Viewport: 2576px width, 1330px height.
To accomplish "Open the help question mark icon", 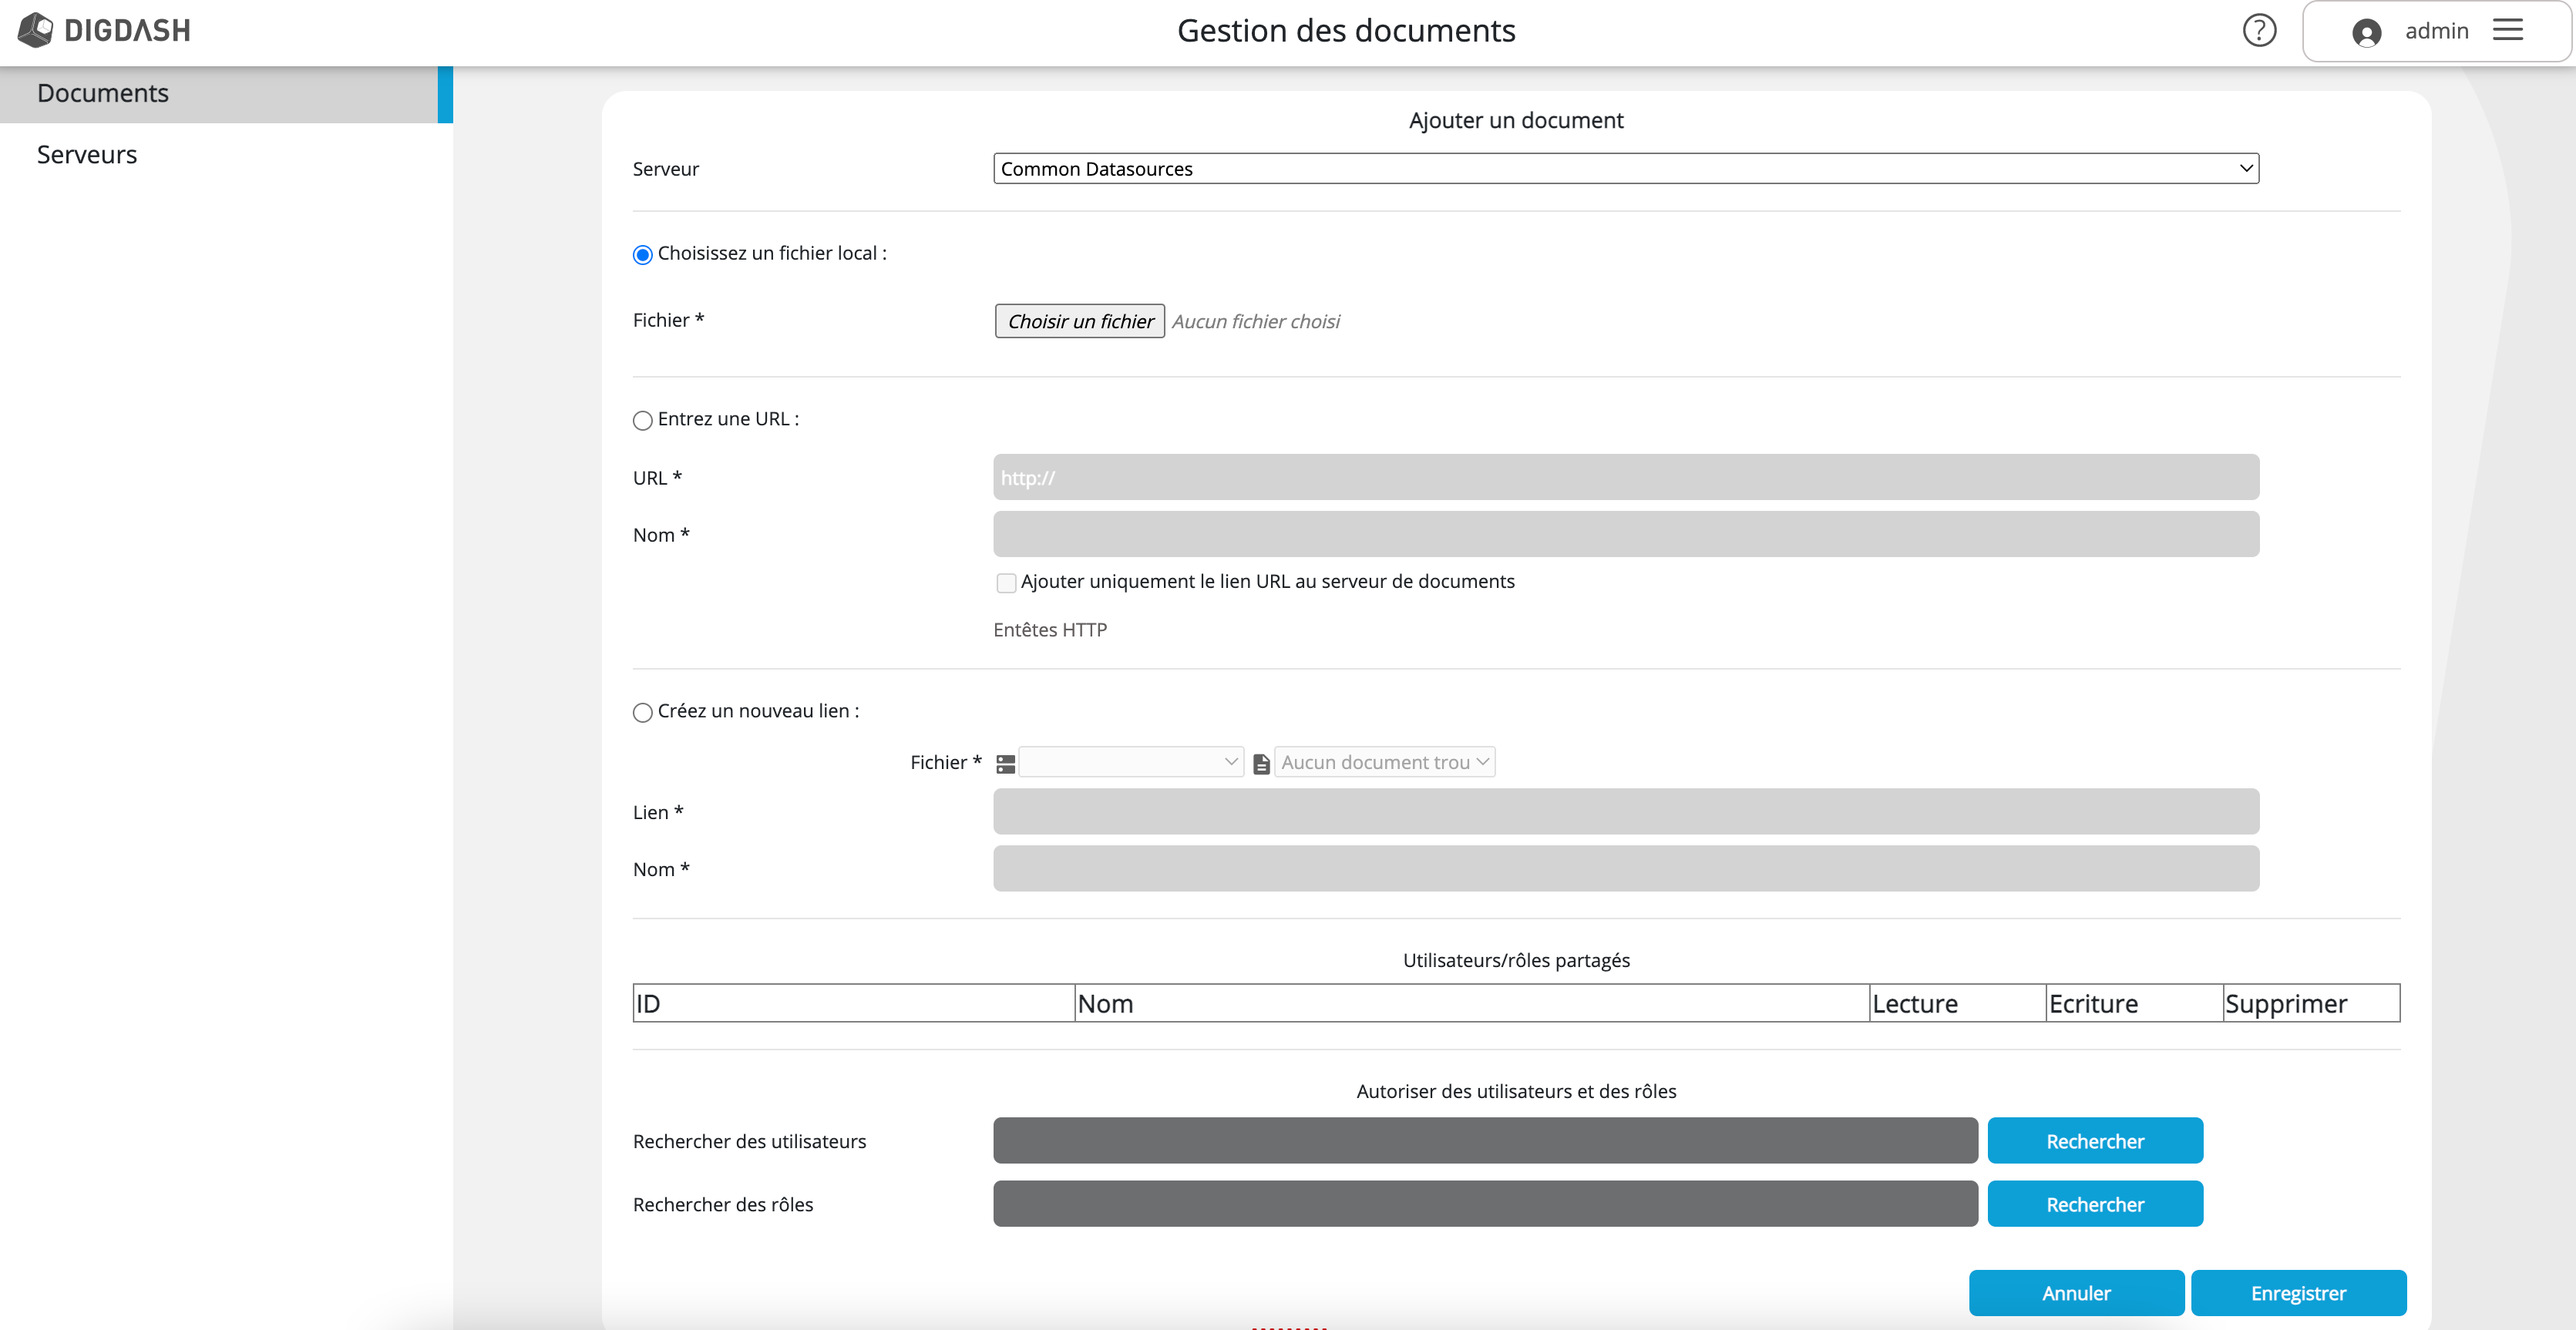I will pos(2259,31).
